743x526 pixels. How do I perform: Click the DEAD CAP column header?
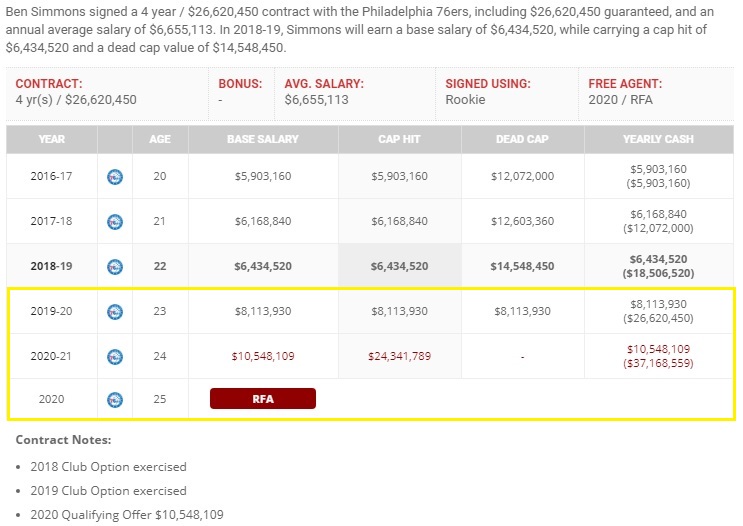pyautogui.click(x=522, y=139)
